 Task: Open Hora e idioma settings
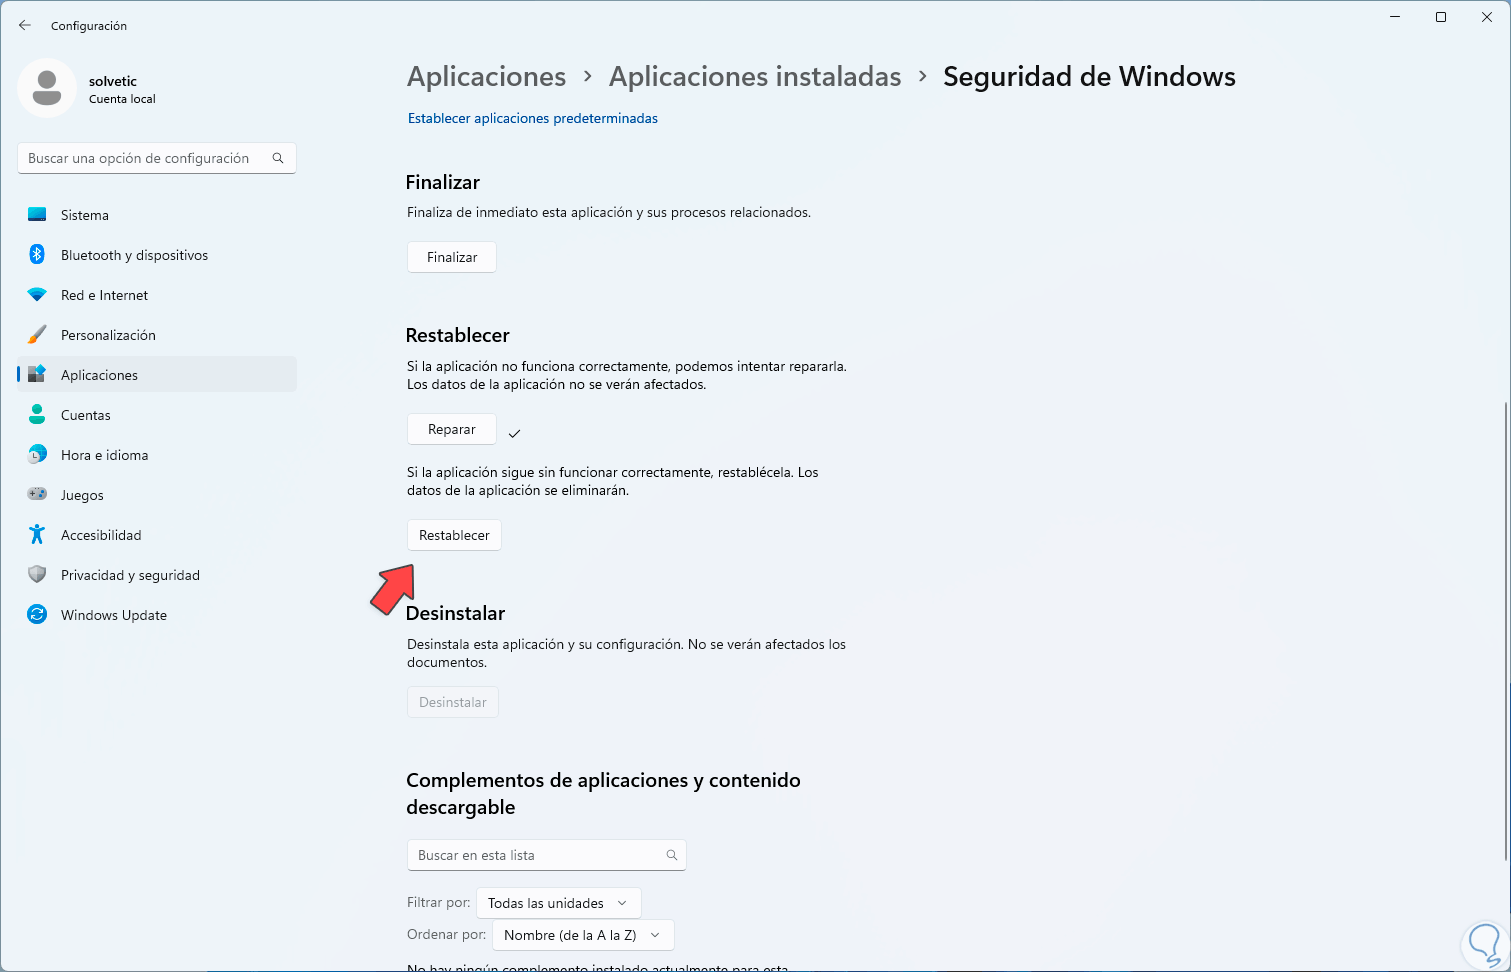click(x=157, y=455)
